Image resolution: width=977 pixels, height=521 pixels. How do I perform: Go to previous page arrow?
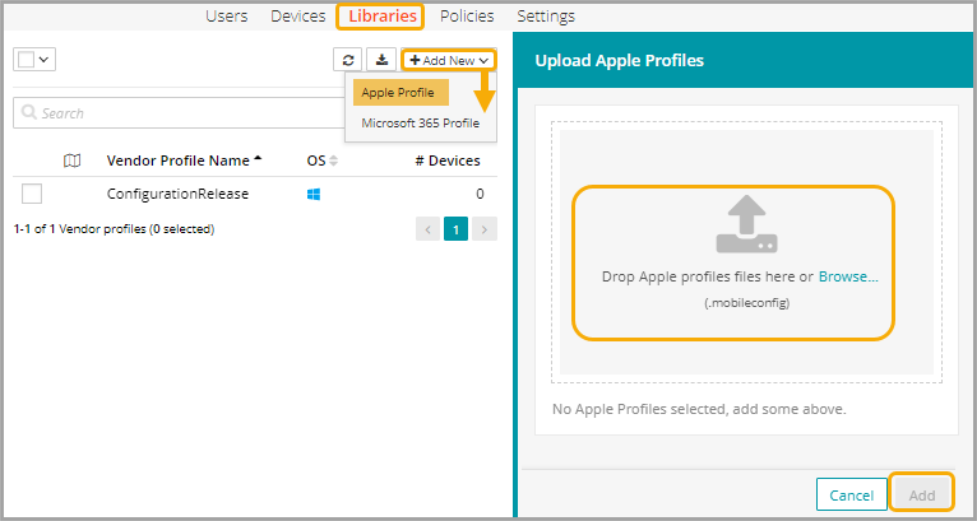pyautogui.click(x=428, y=229)
